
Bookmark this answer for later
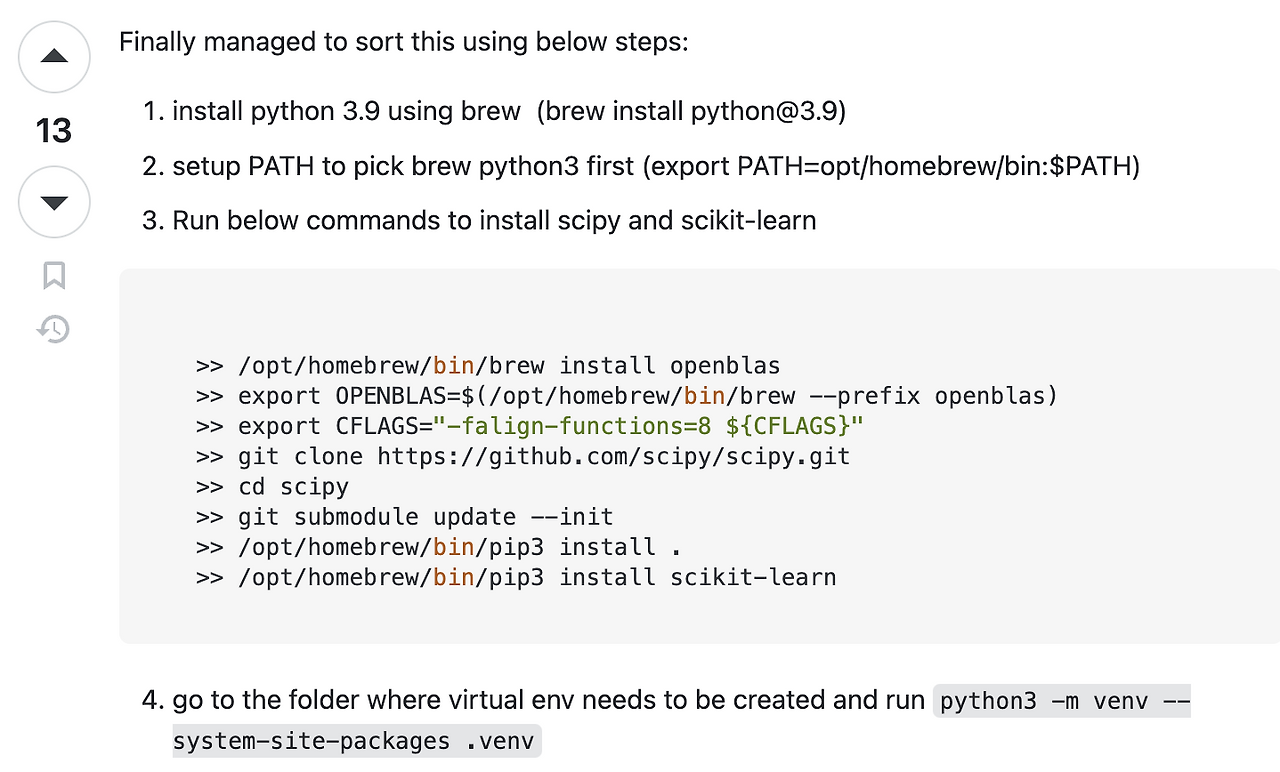pos(53,276)
